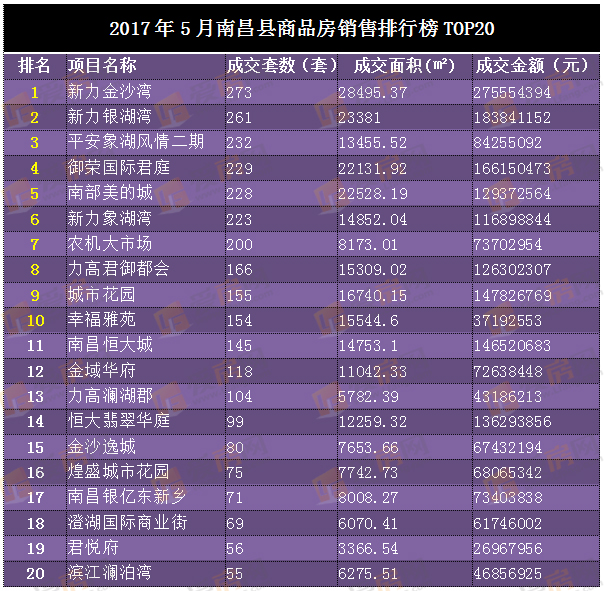Select the project name 力高君御都会
Screen dimensions: 604x591
point(119,269)
